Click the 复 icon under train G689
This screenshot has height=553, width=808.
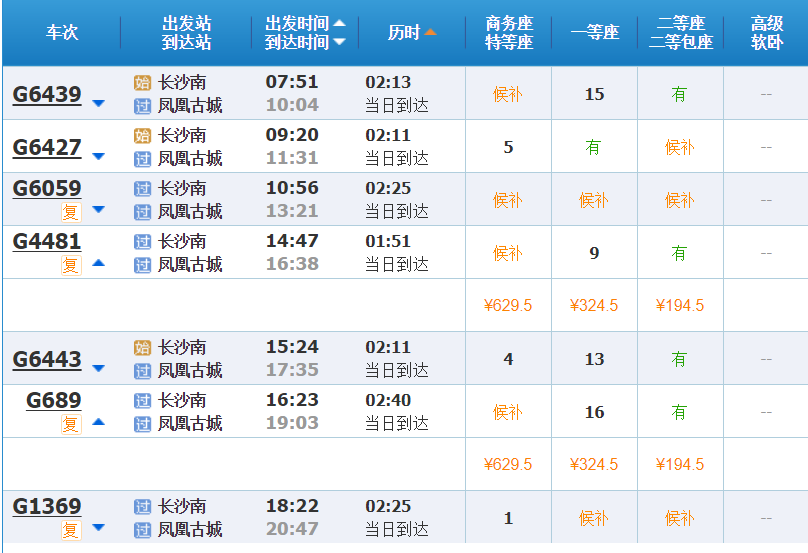70,424
